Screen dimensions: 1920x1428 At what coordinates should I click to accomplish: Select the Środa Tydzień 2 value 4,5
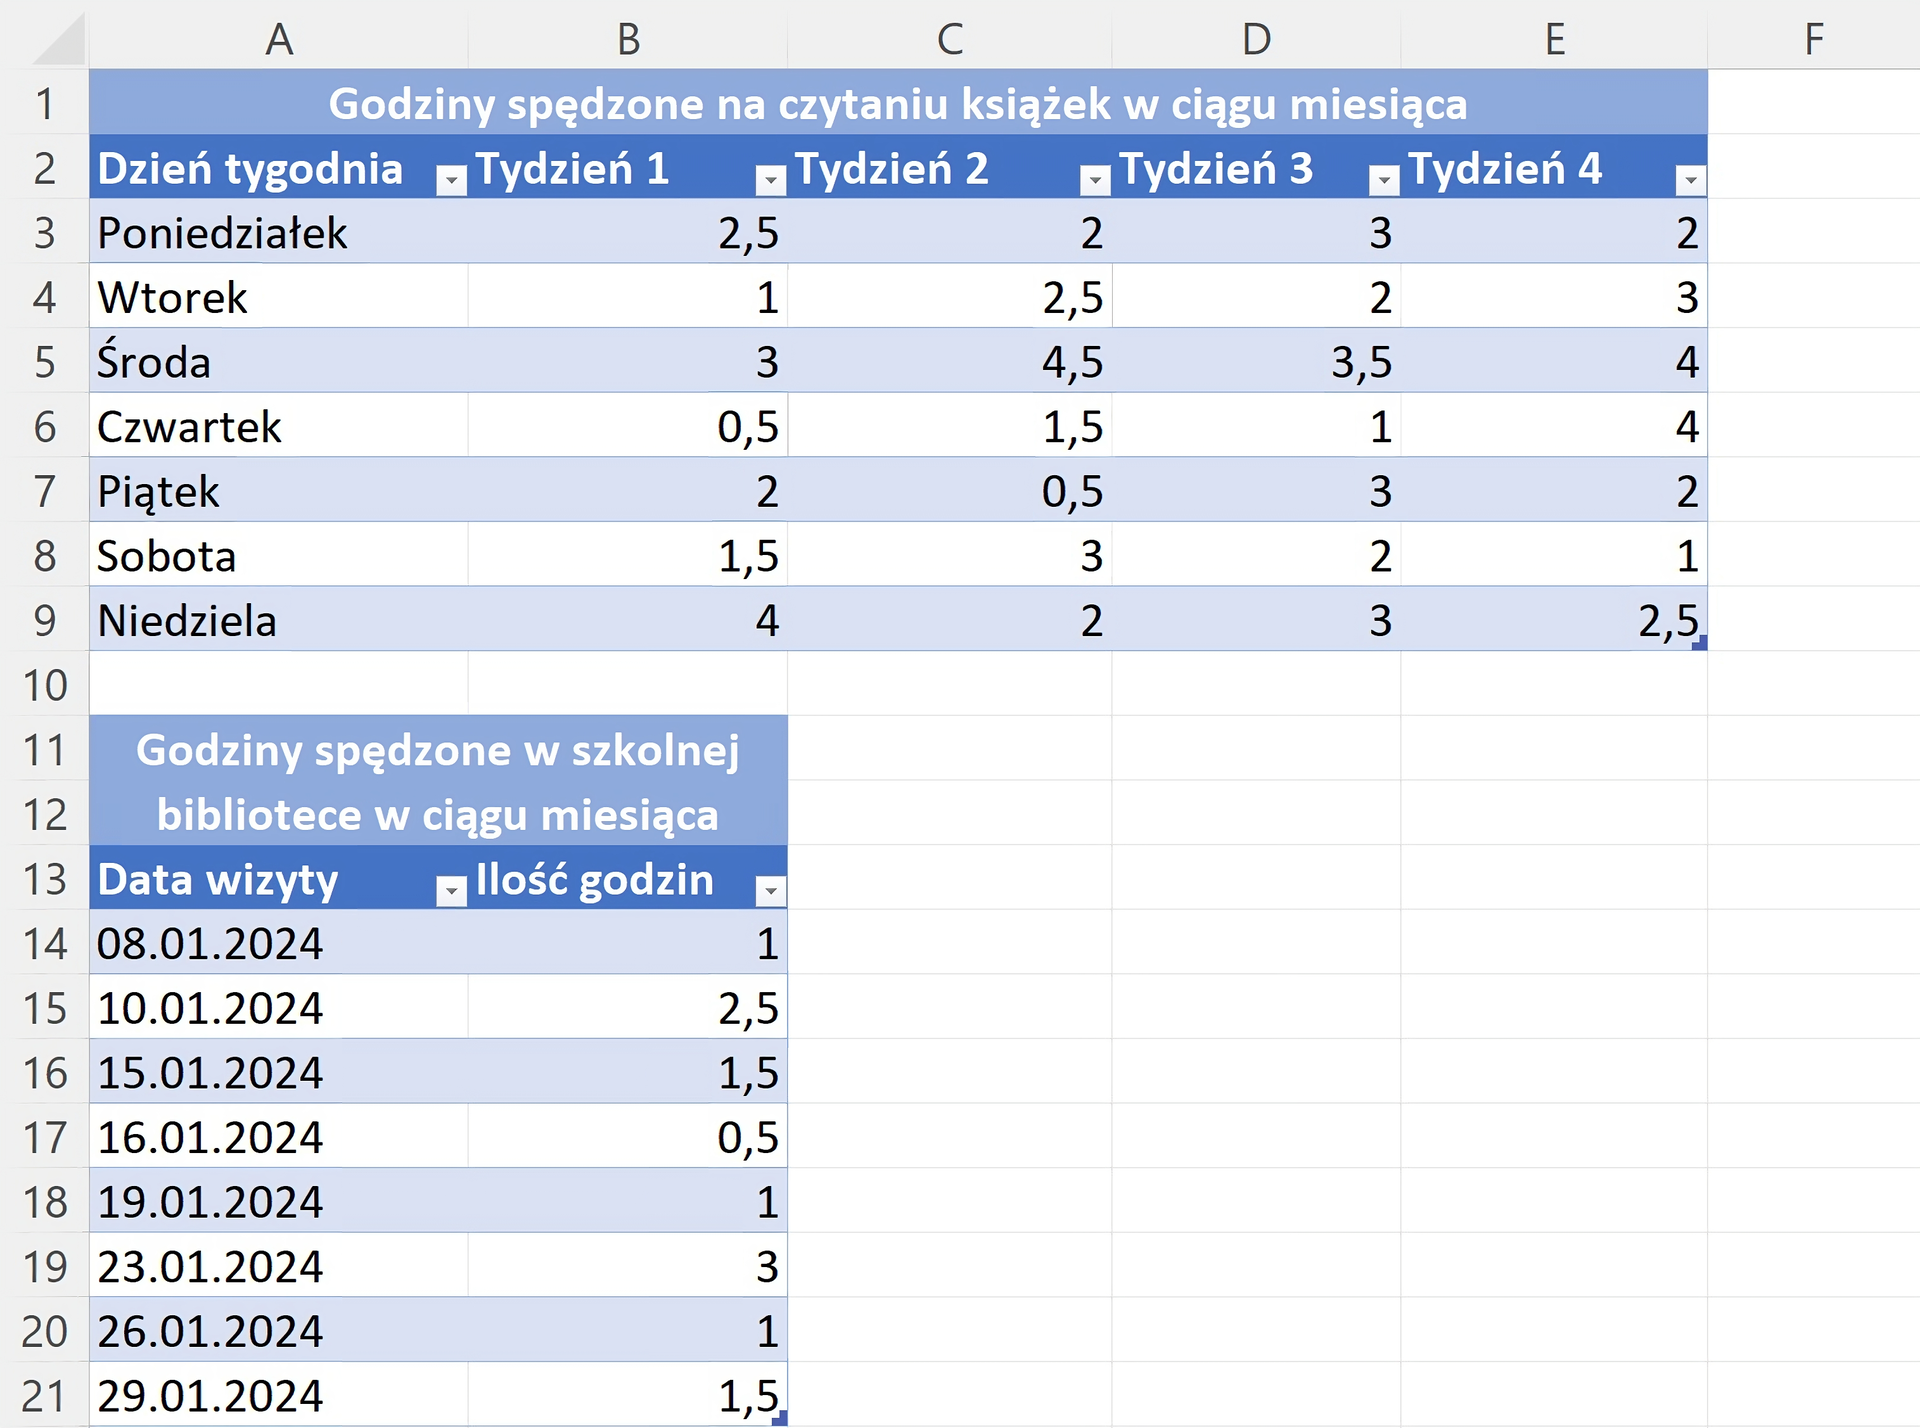pos(1071,362)
